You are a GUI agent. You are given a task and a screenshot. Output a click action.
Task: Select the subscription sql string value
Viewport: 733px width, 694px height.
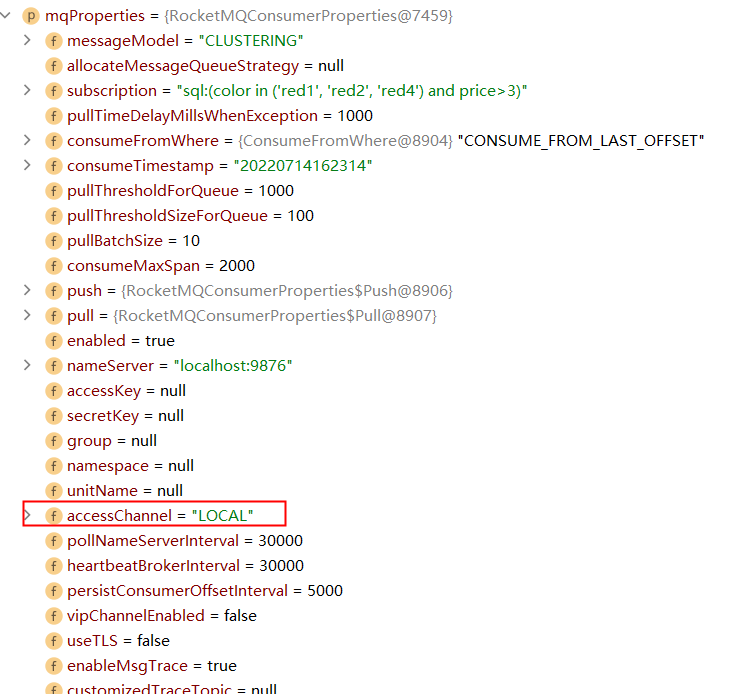click(352, 91)
